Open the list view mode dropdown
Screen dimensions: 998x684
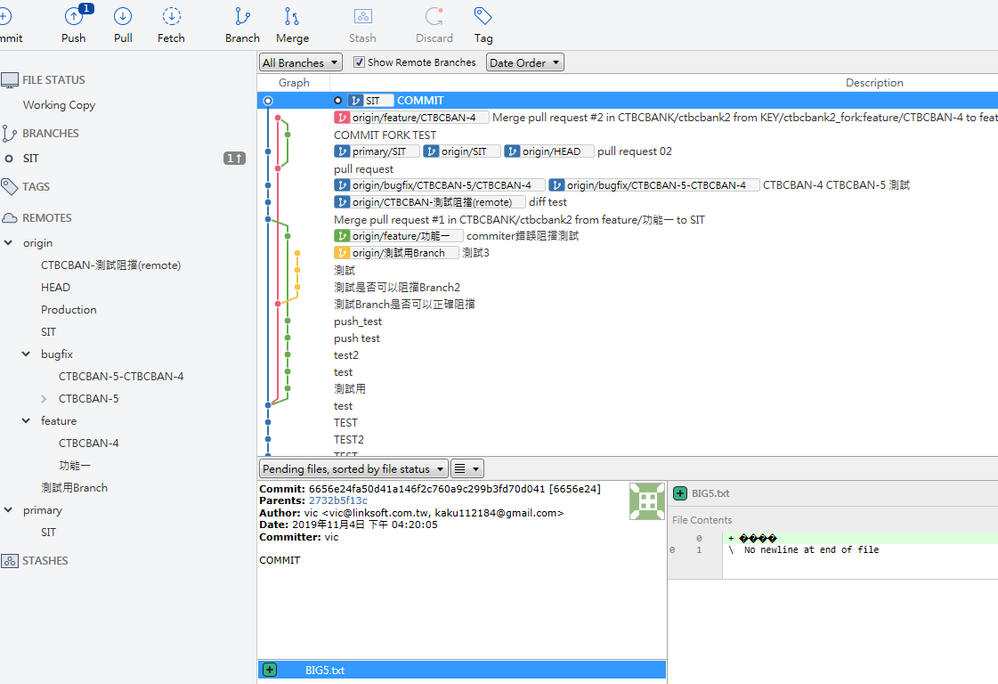pos(467,469)
